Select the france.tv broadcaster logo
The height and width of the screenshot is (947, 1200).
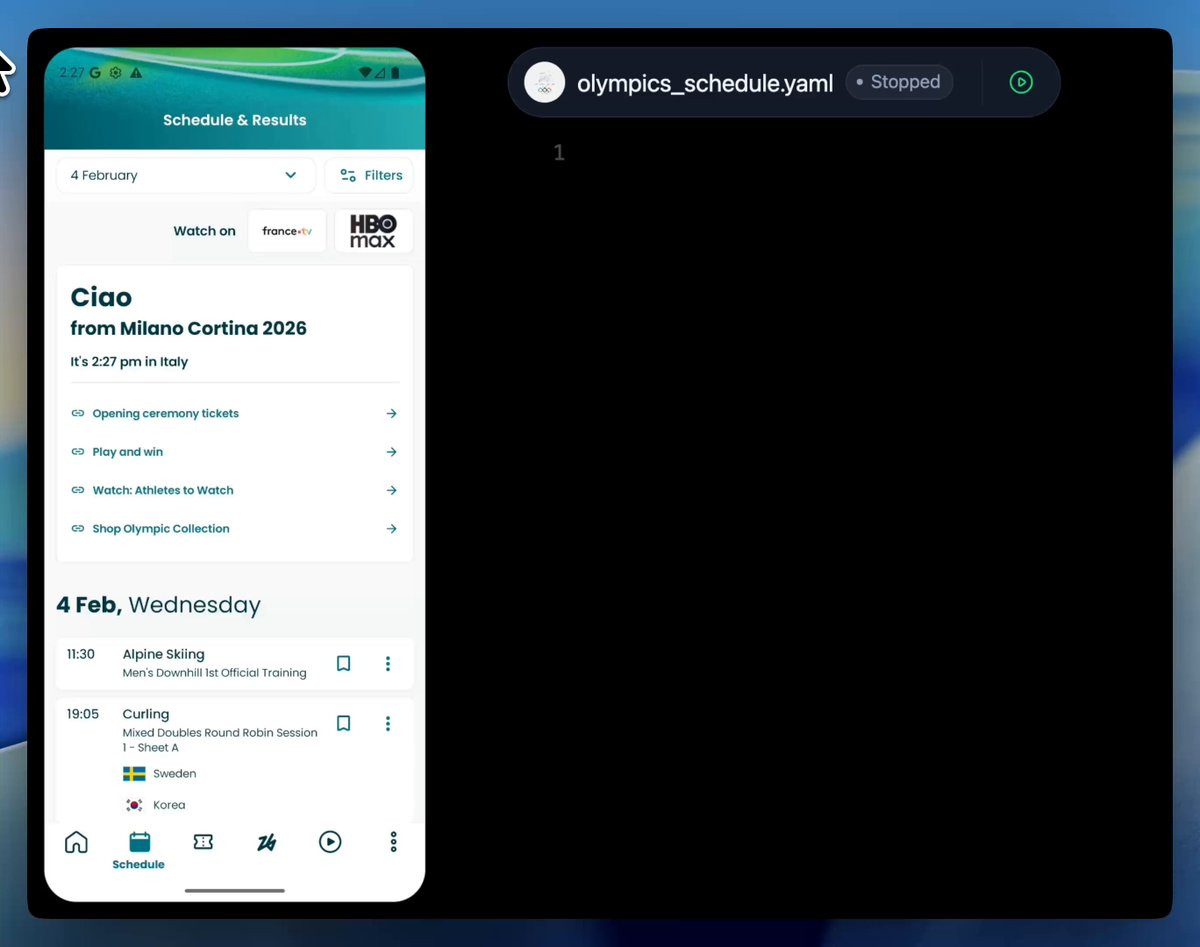pos(287,231)
